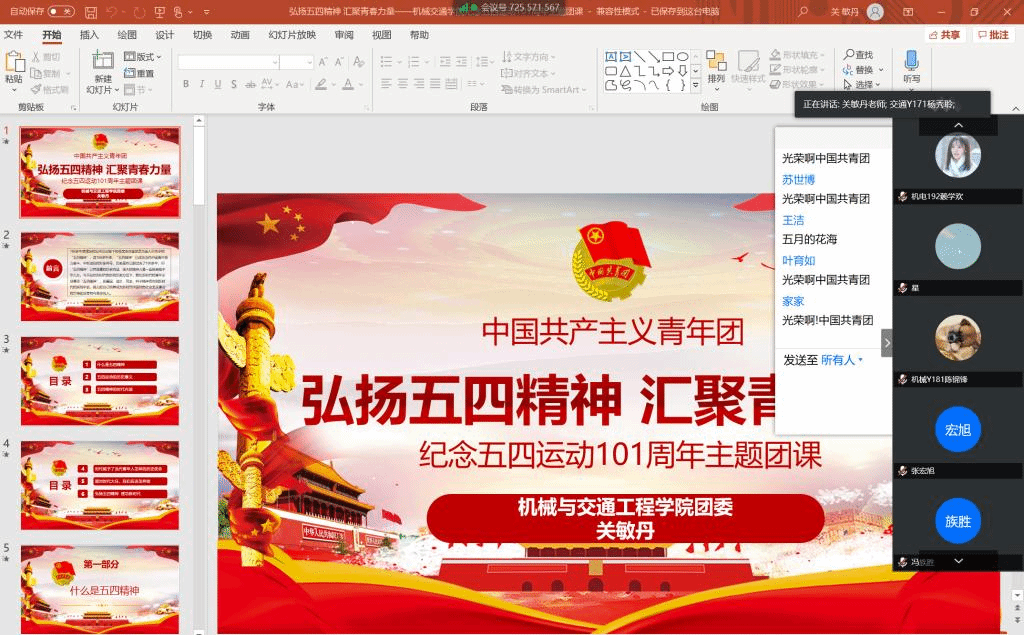Click the 选择 (Select) button
The image size is (1024, 635).
(861, 84)
